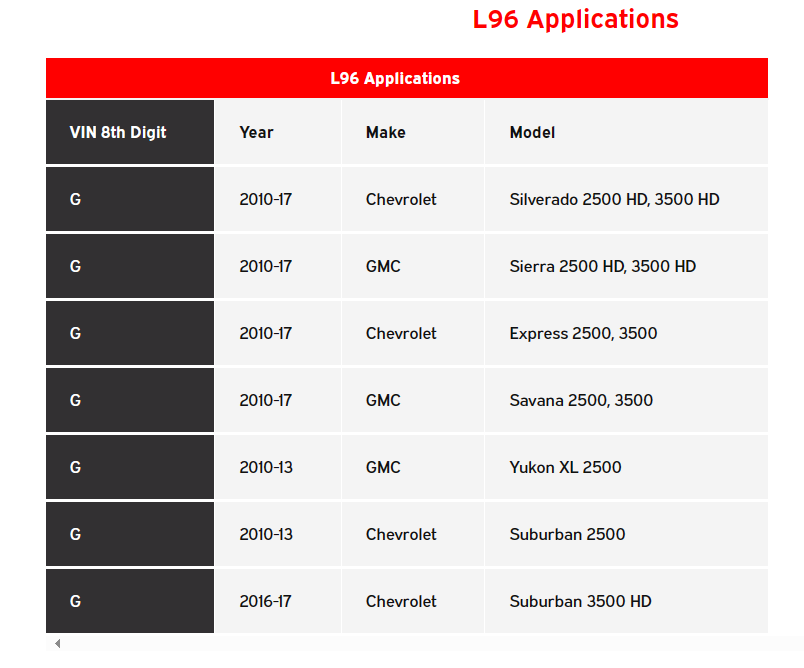Click the 'Savana 2500, 3500' model cell
804x668 pixels.
(626, 400)
